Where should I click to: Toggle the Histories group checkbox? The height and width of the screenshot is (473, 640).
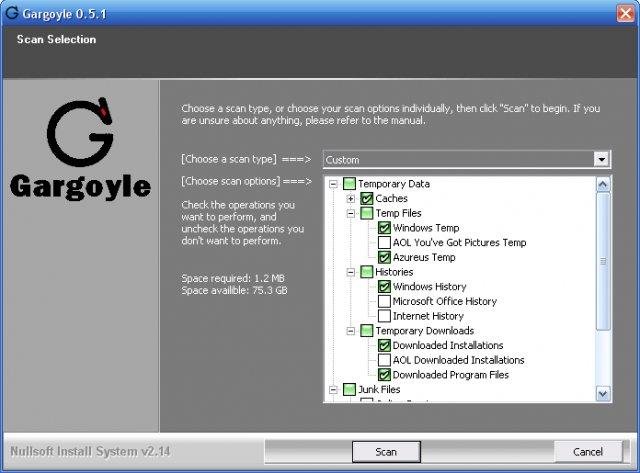pos(367,272)
